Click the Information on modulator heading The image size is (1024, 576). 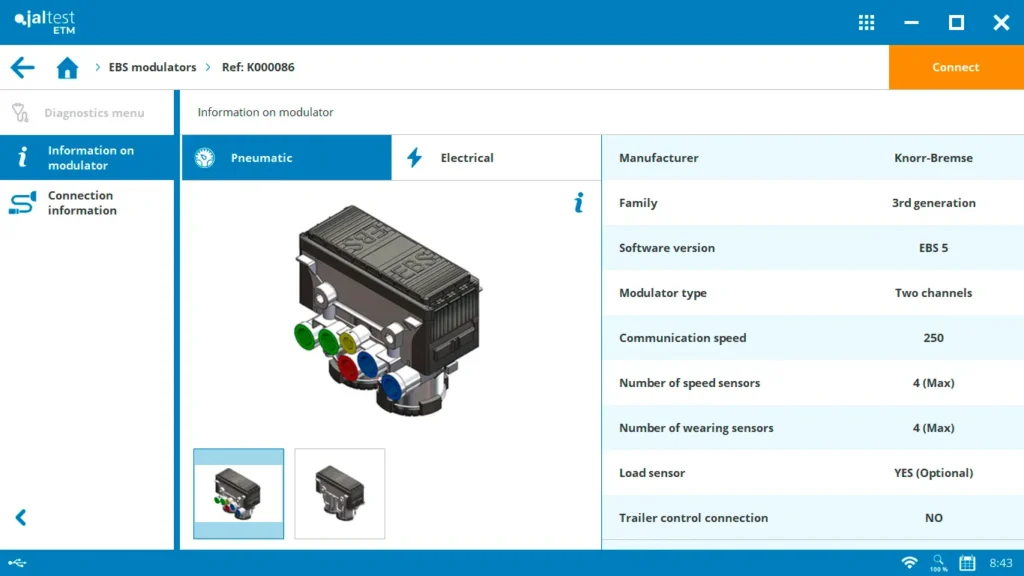tap(265, 112)
